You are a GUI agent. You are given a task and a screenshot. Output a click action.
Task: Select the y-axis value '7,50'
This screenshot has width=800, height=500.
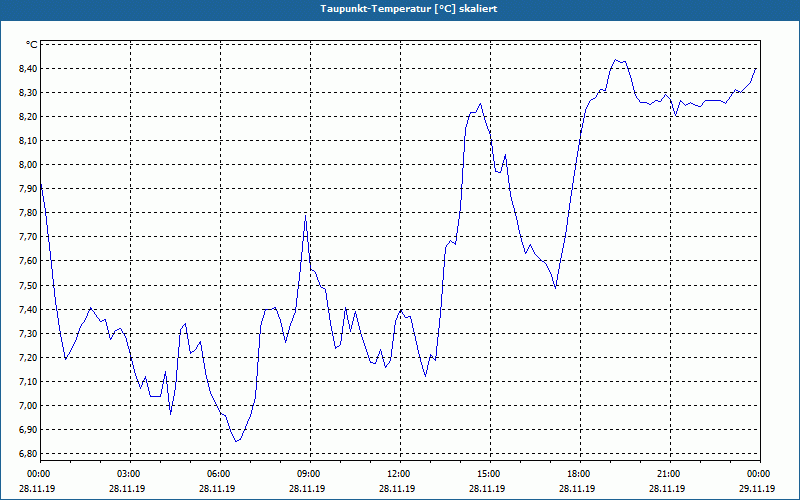[29, 285]
